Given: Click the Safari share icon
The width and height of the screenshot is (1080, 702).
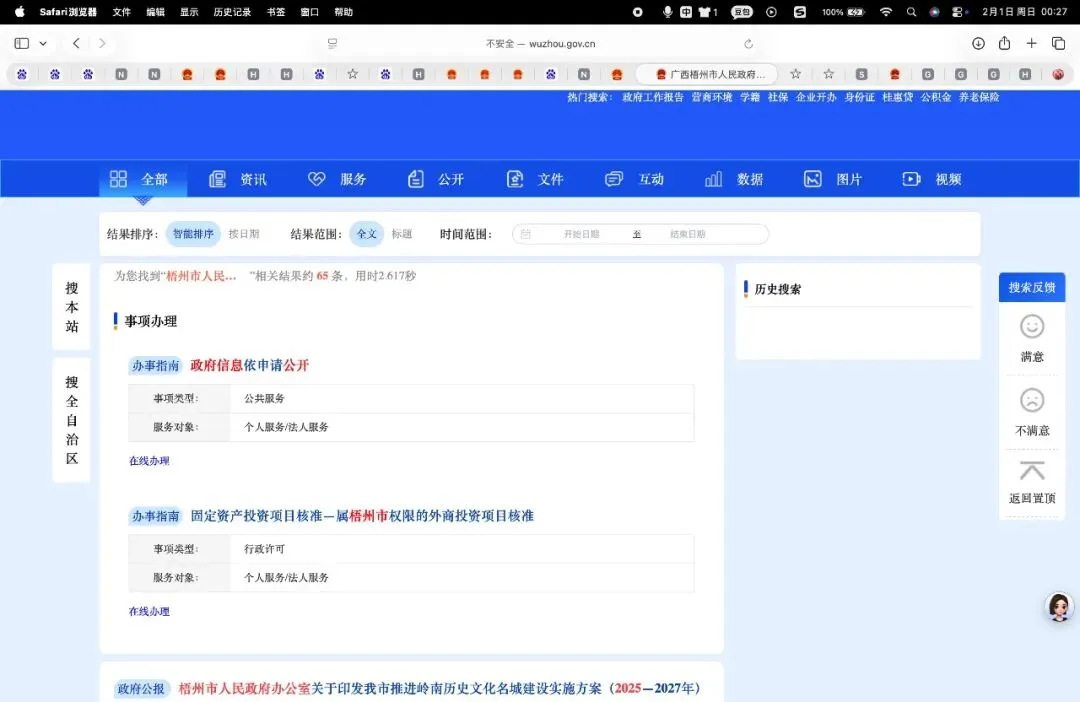Looking at the screenshot, I should (1004, 43).
